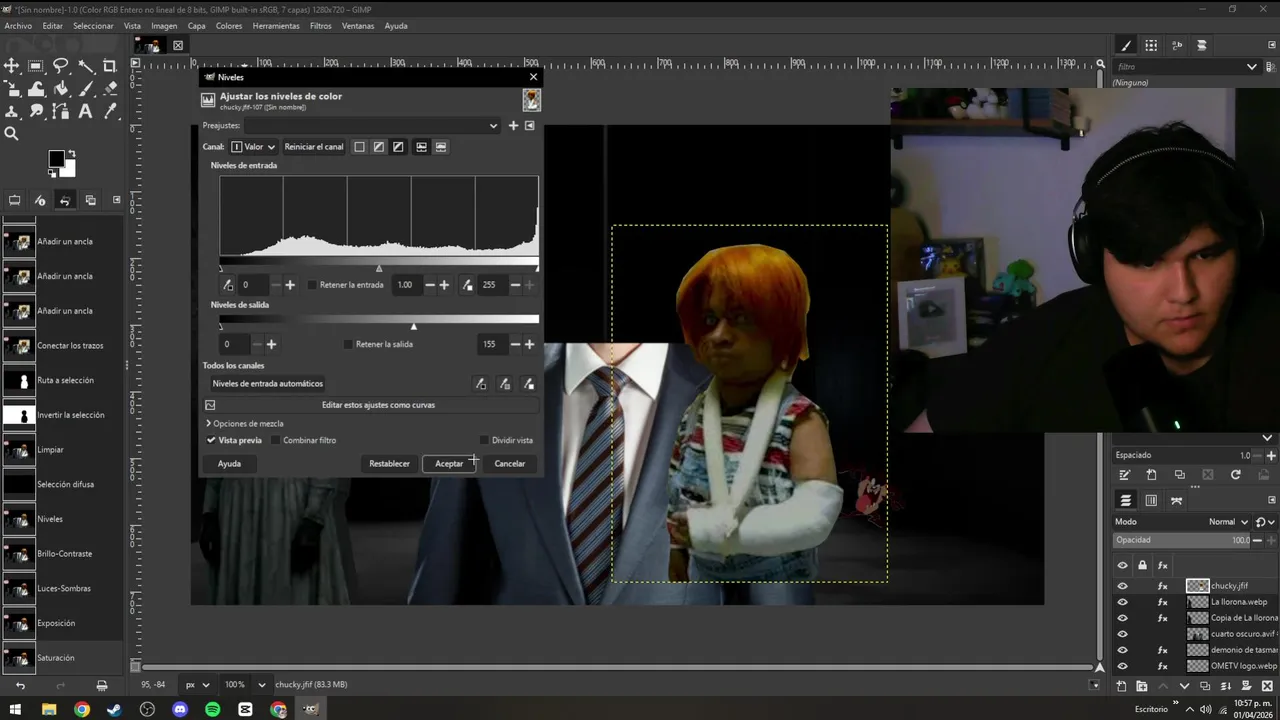Click the gamma midpoint input slider handle
1280x720 pixels.
[379, 268]
